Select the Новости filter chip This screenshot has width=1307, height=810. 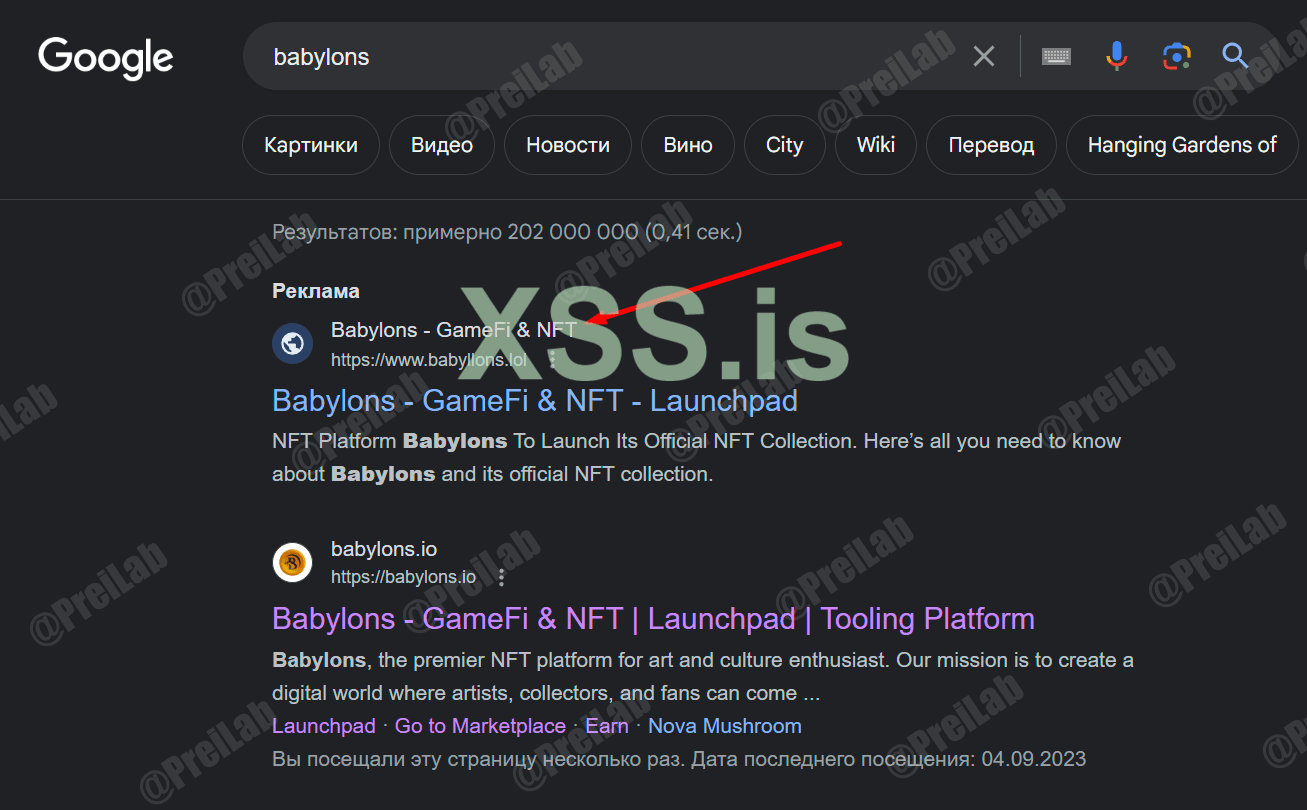568,145
